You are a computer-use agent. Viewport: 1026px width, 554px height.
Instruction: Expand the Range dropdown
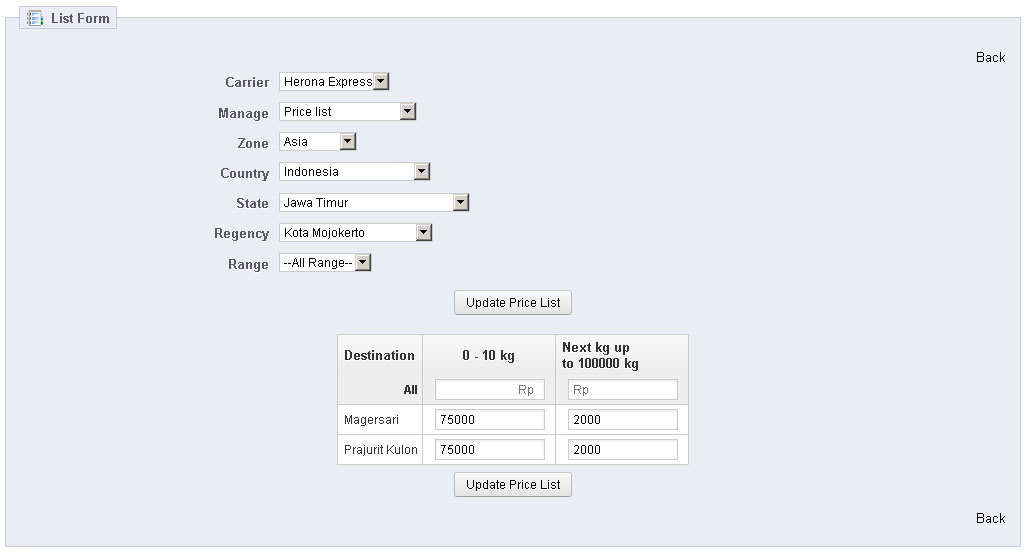pos(325,263)
